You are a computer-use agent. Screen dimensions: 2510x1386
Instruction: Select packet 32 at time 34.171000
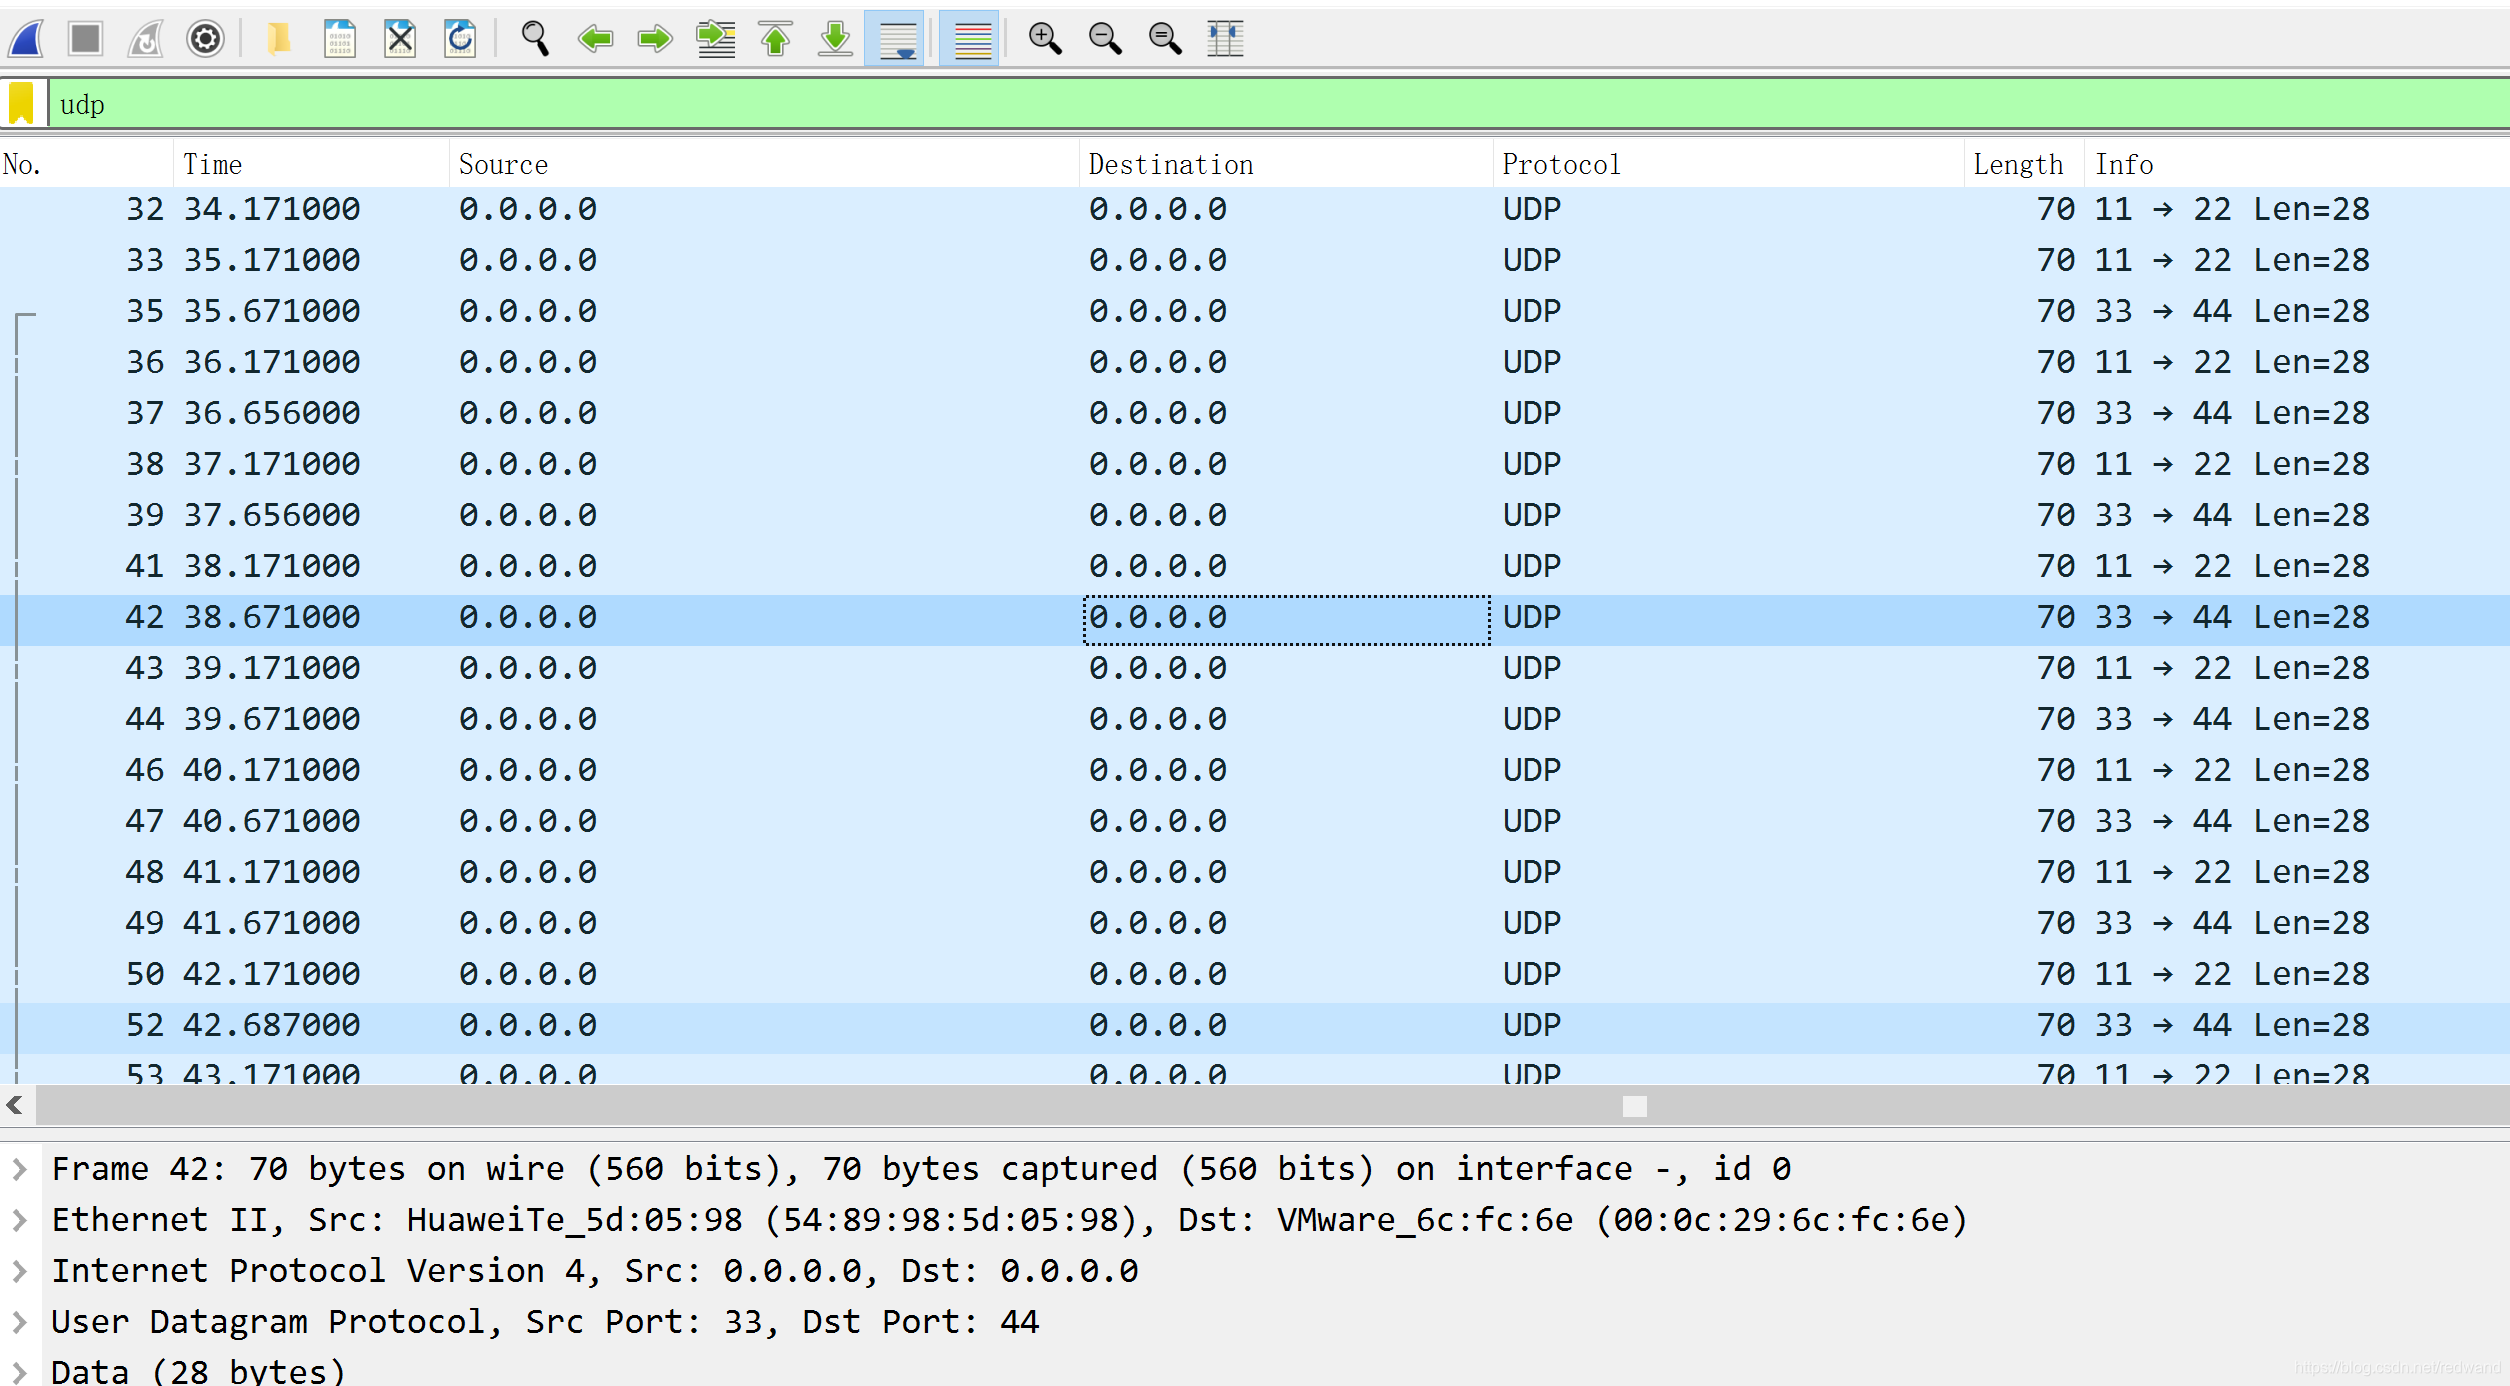[x=1255, y=209]
